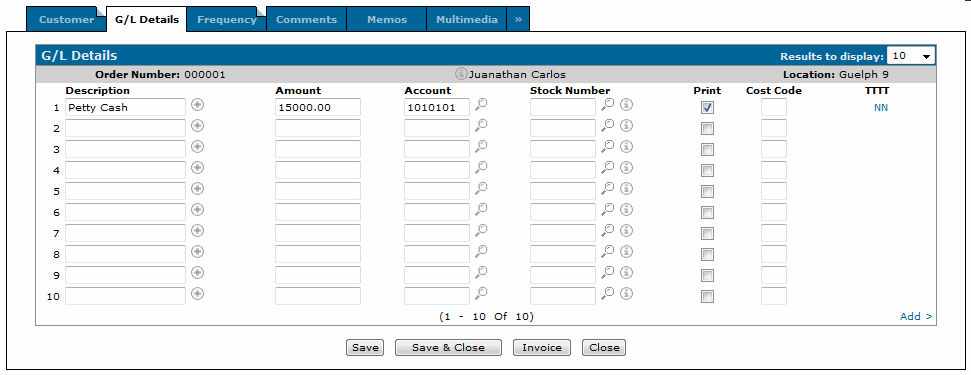Click the Stock Number info icon on row 10
Image resolution: width=971 pixels, height=375 pixels.
pyautogui.click(x=627, y=293)
